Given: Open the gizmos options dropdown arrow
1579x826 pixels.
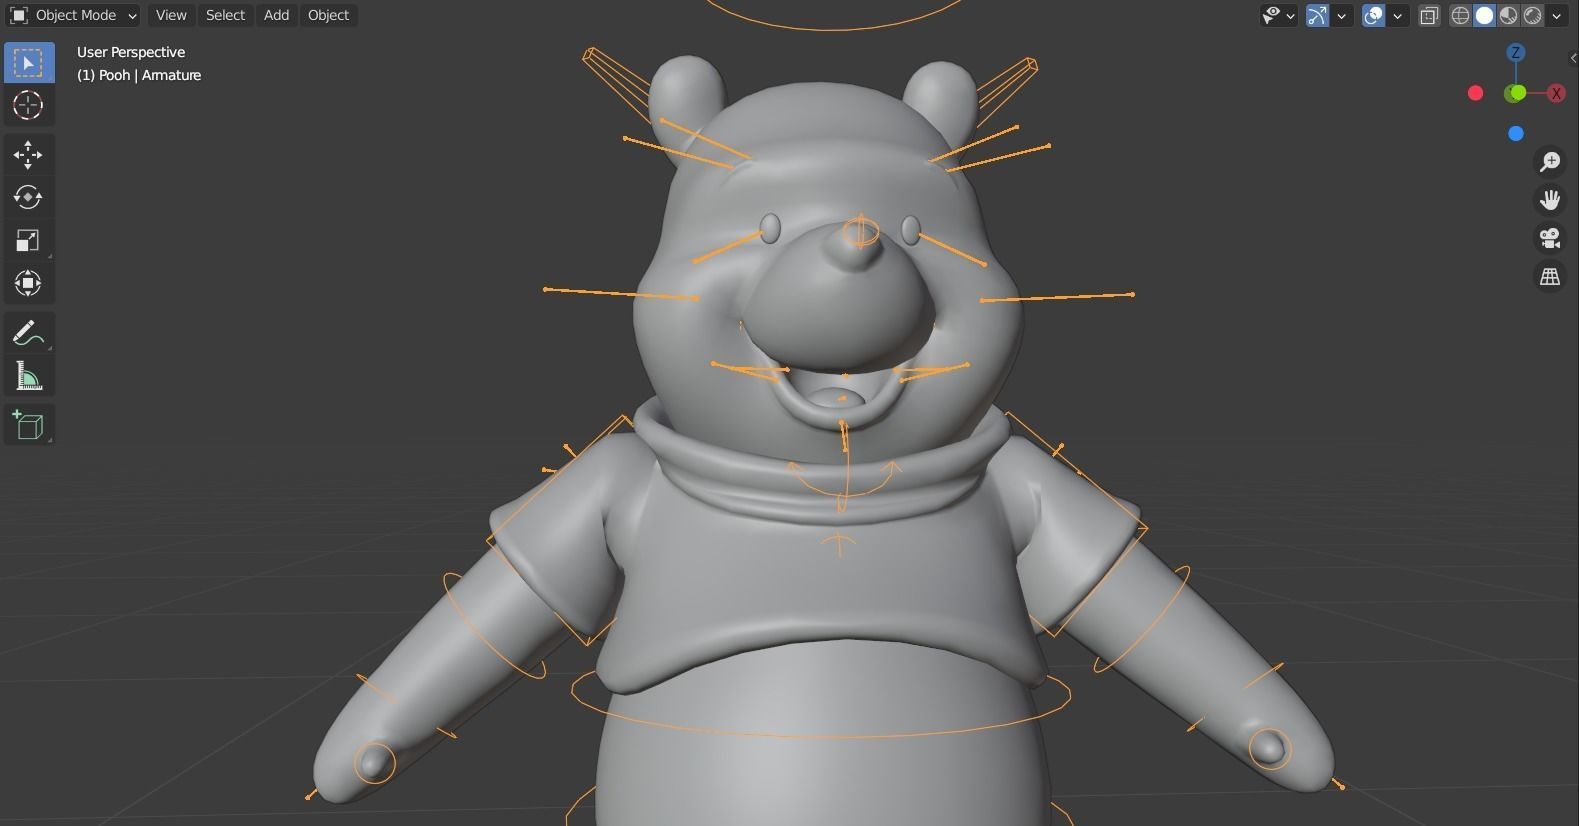Looking at the screenshot, I should pos(1342,15).
